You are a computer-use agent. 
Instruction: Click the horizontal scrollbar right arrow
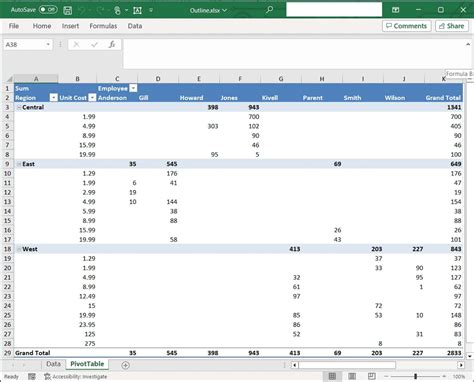pos(461,365)
